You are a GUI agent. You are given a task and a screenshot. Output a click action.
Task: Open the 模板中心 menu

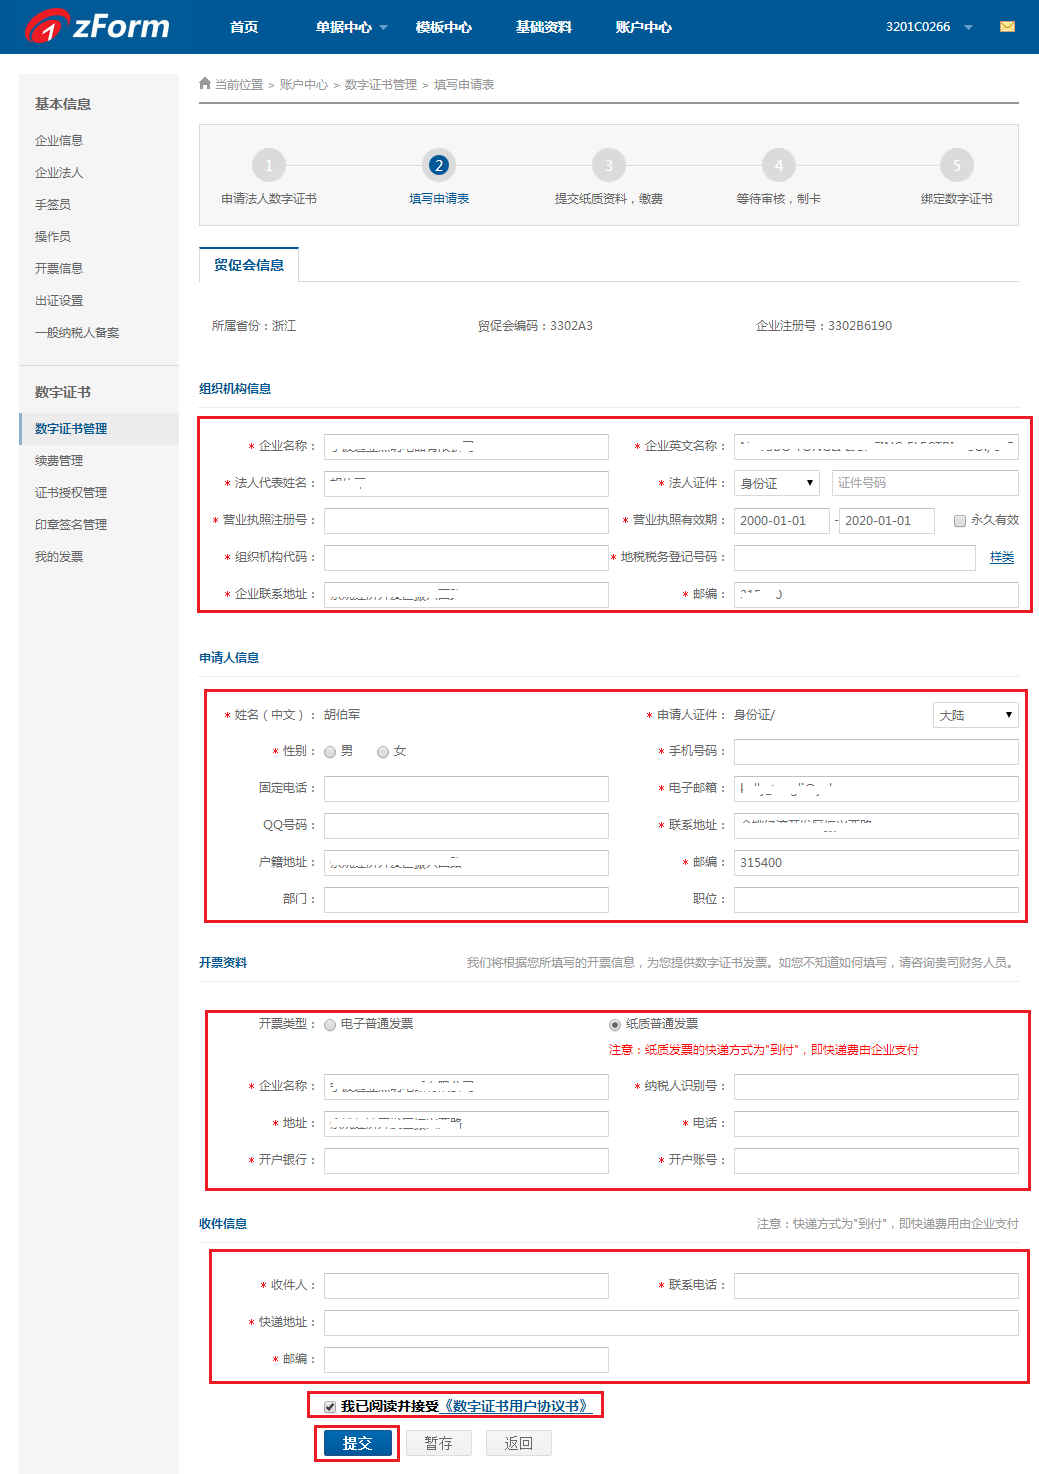click(x=443, y=27)
